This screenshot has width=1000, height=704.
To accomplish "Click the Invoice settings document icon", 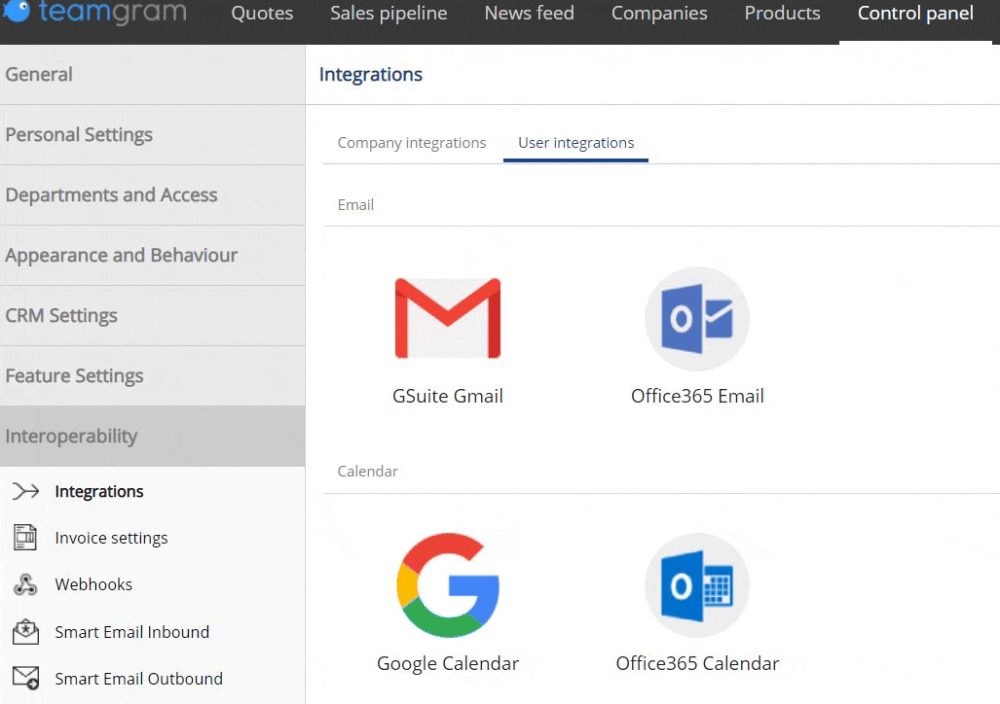I will point(26,538).
